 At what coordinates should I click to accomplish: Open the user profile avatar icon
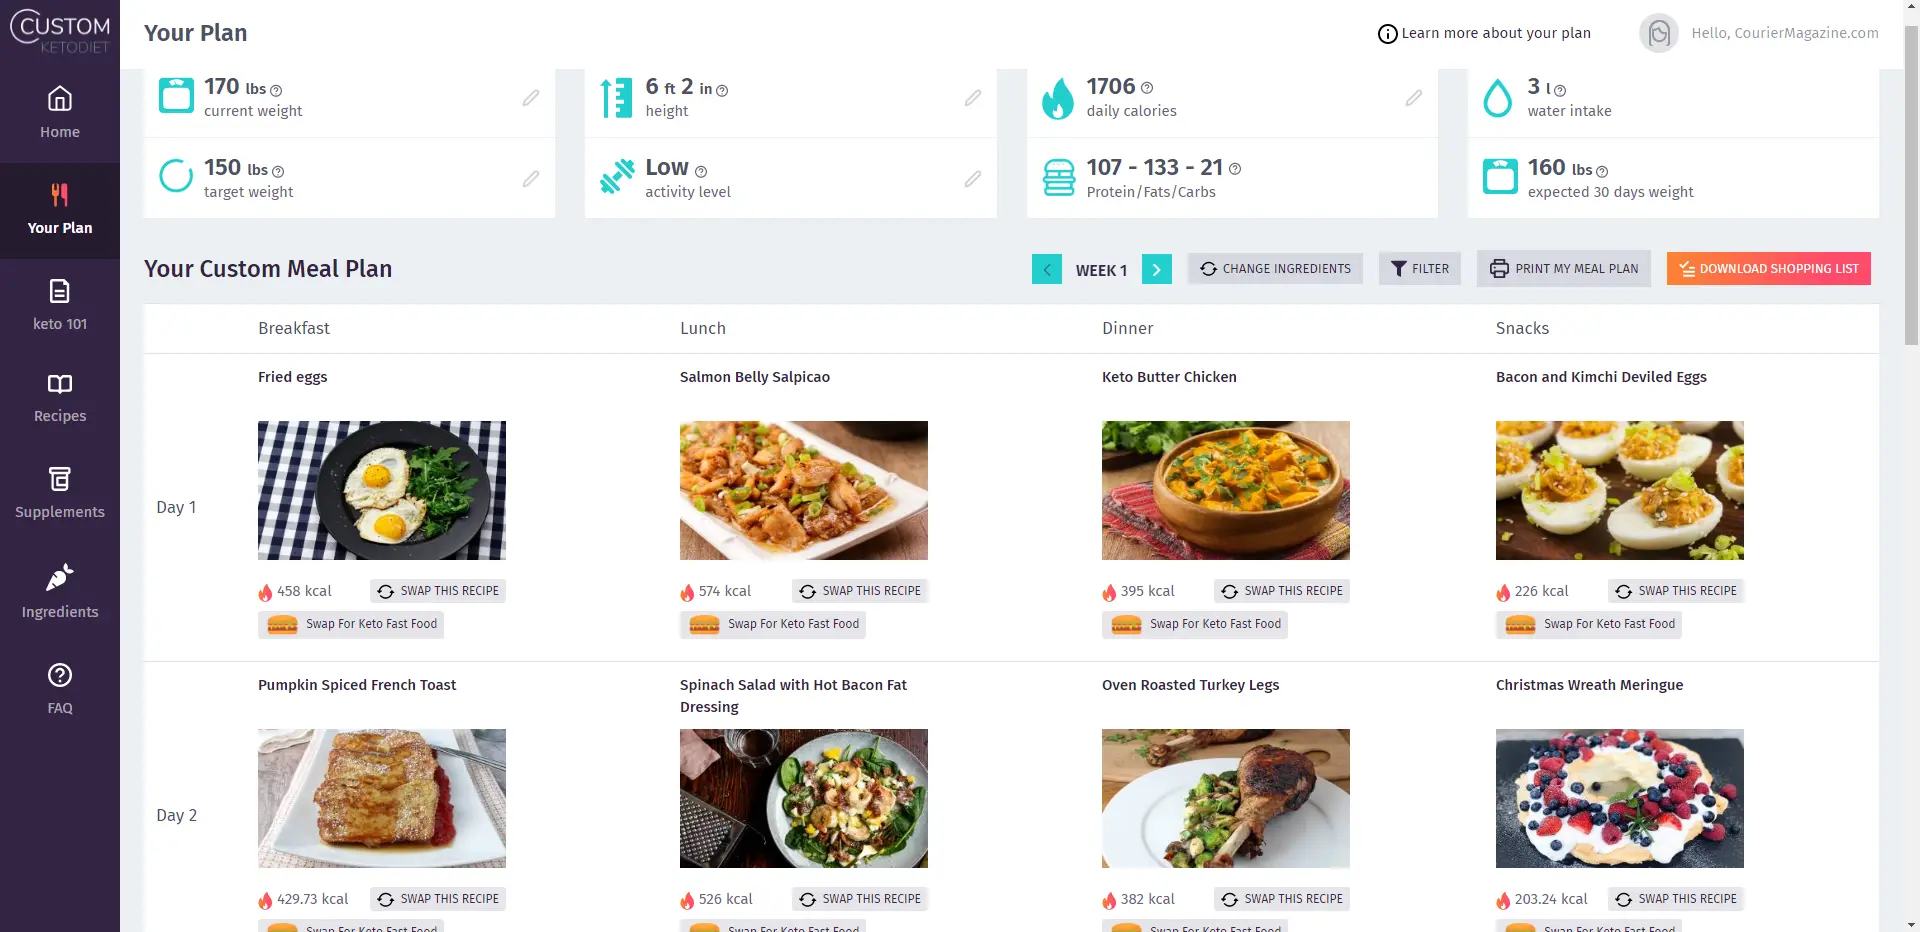[x=1659, y=33]
